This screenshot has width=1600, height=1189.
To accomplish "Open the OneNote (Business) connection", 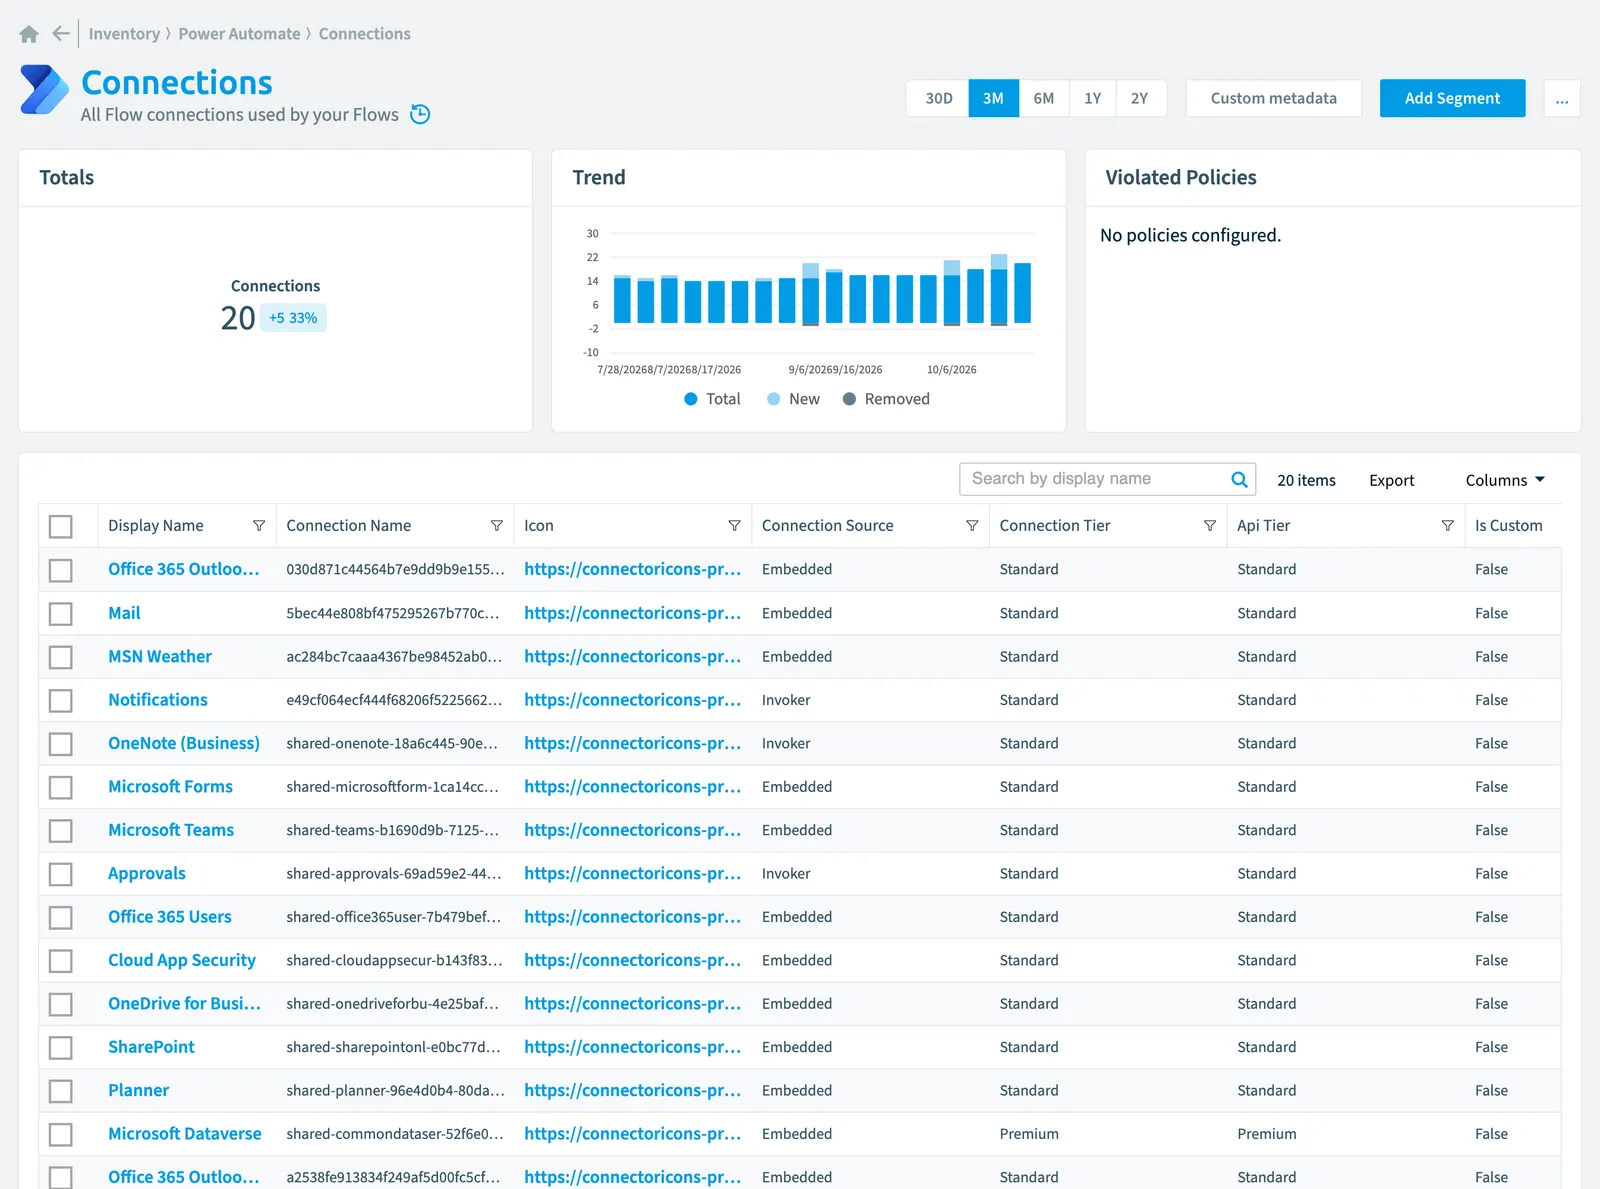I will tap(184, 744).
